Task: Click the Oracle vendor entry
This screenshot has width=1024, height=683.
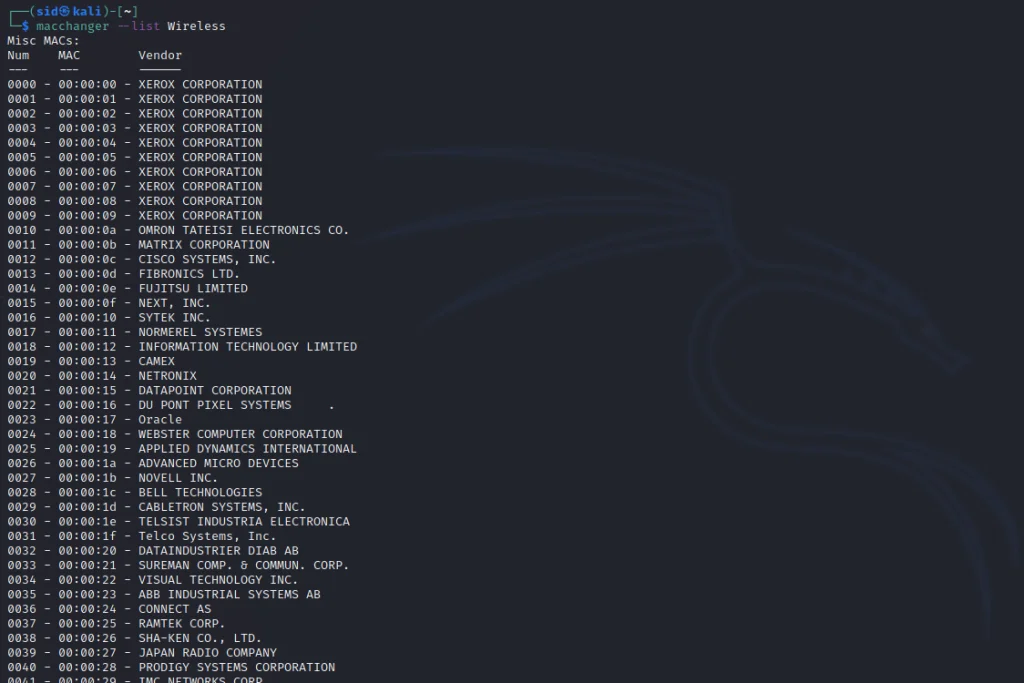Action: [x=160, y=419]
